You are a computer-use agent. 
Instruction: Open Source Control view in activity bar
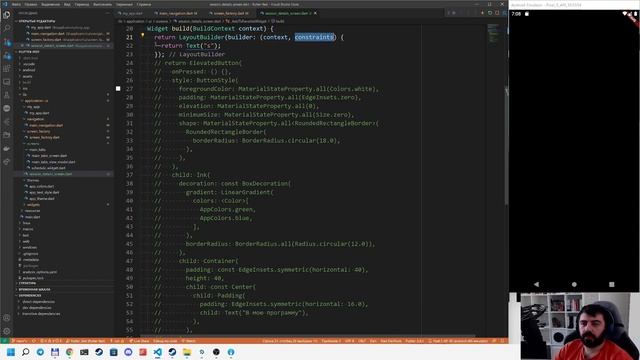click(7, 42)
